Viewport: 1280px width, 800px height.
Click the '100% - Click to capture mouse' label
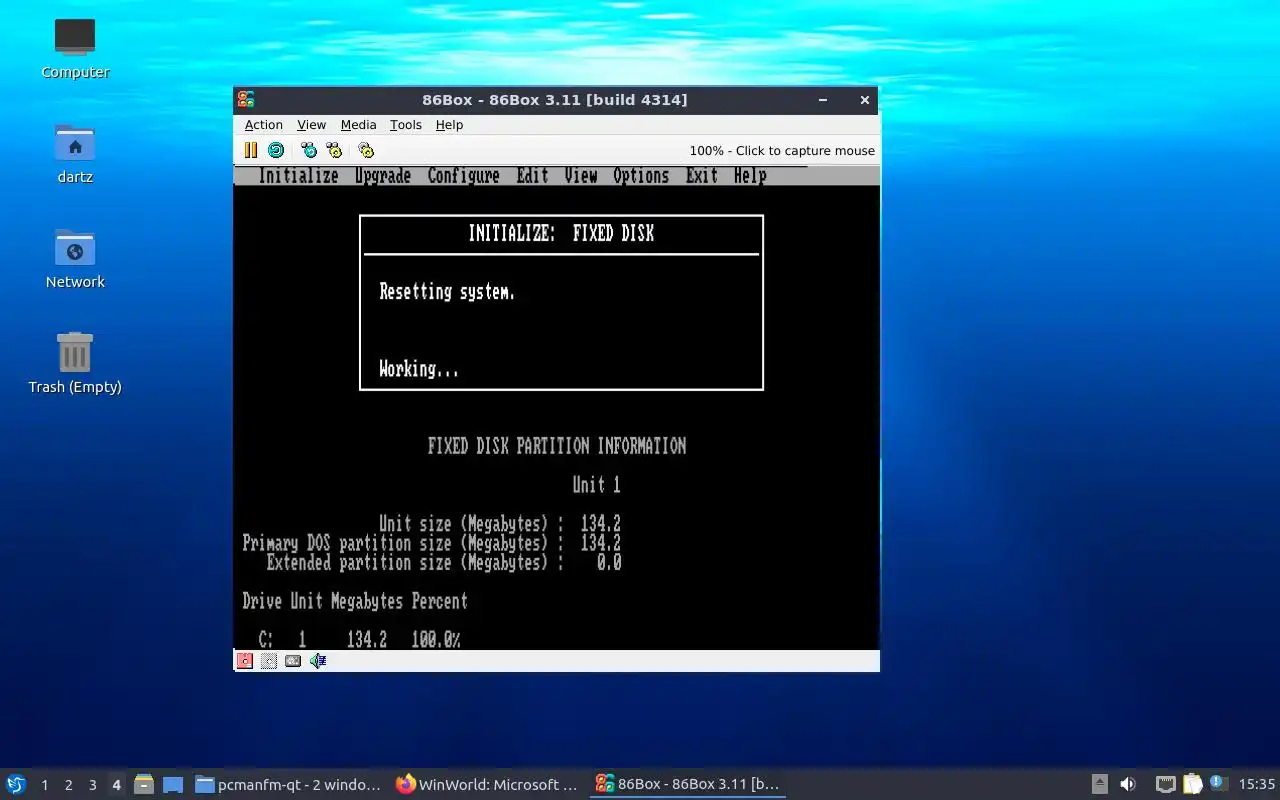782,151
